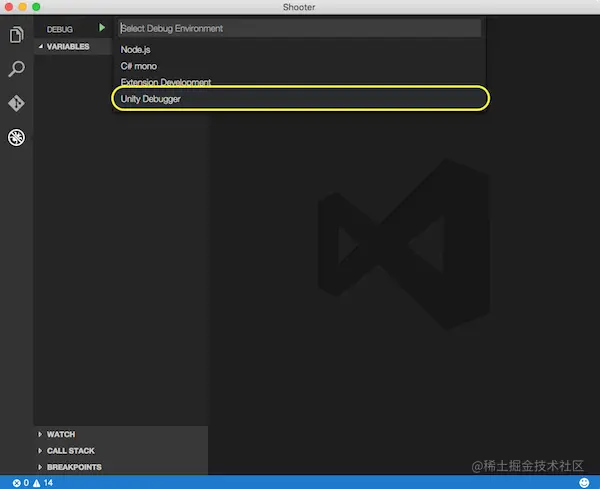Choose Node.js debug environment
600x489 pixels.
[300, 50]
